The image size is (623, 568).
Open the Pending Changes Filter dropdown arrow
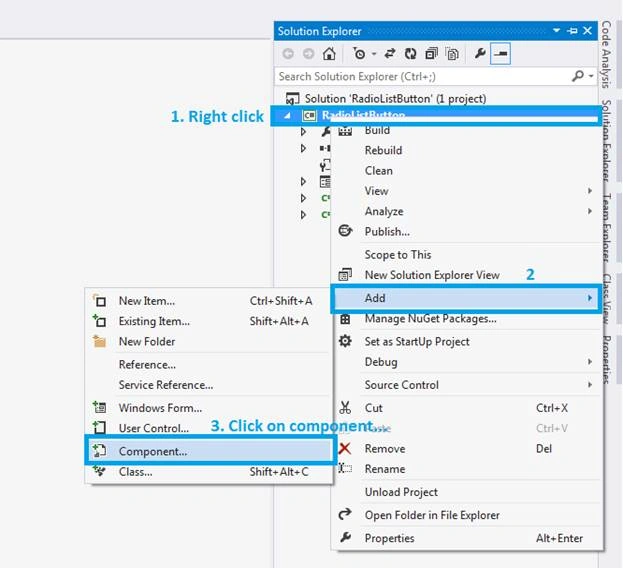pos(374,54)
